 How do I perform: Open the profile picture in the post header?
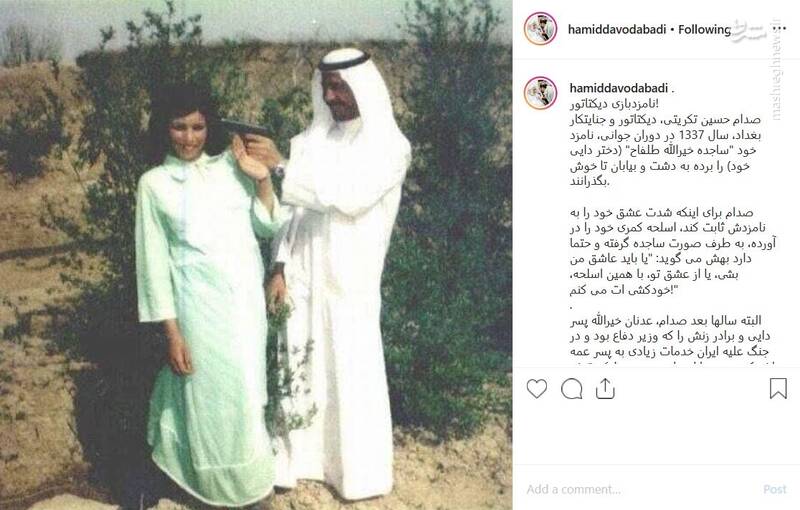coord(540,29)
